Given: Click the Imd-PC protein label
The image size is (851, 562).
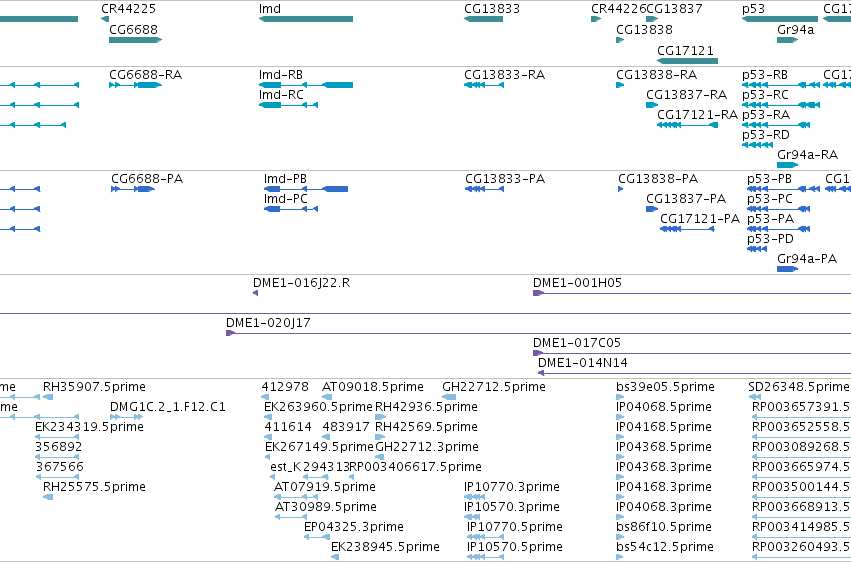Looking at the screenshot, I should (x=285, y=199).
